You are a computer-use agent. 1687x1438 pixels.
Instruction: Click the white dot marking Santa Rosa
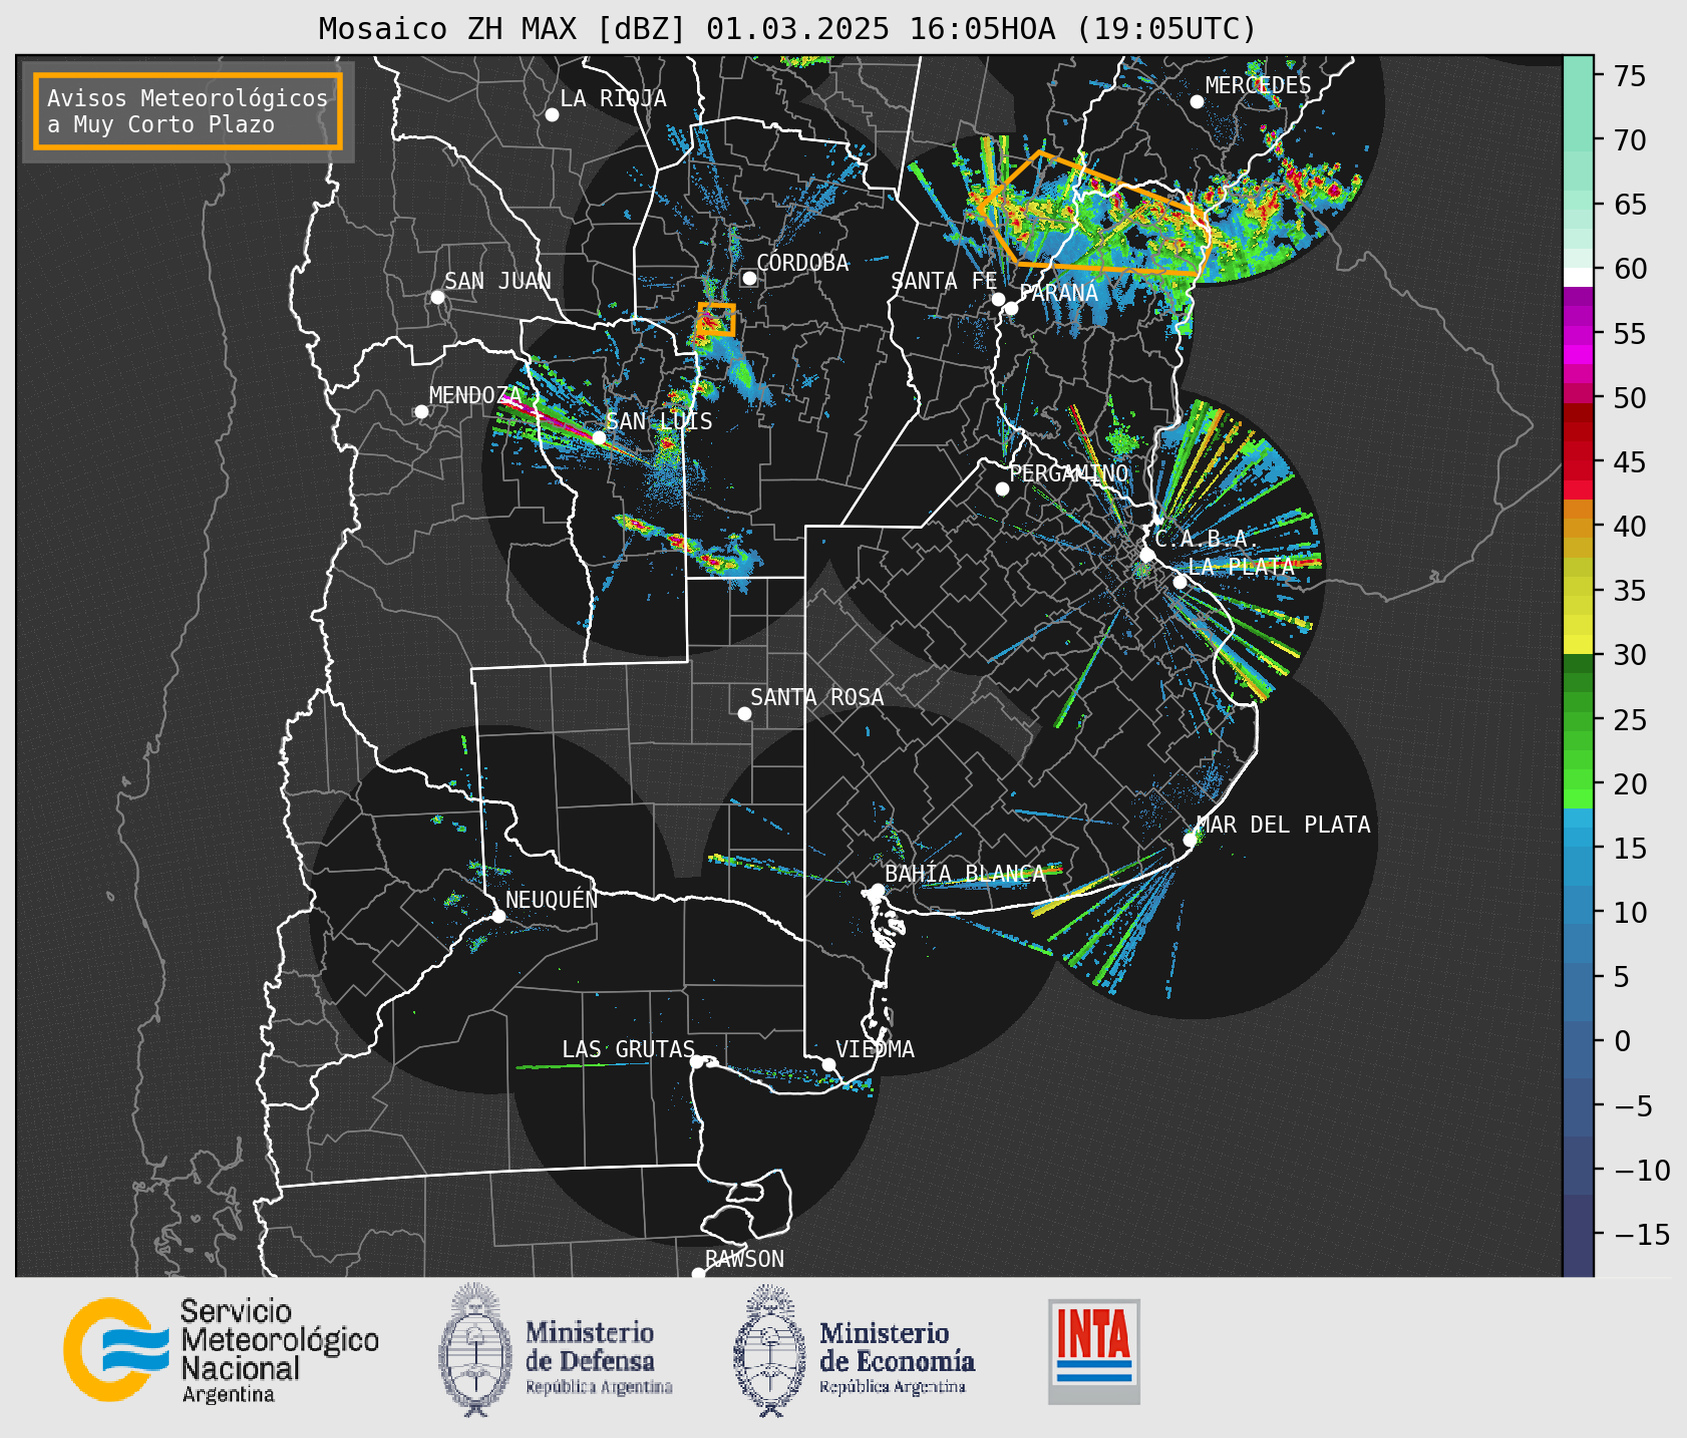point(744,713)
